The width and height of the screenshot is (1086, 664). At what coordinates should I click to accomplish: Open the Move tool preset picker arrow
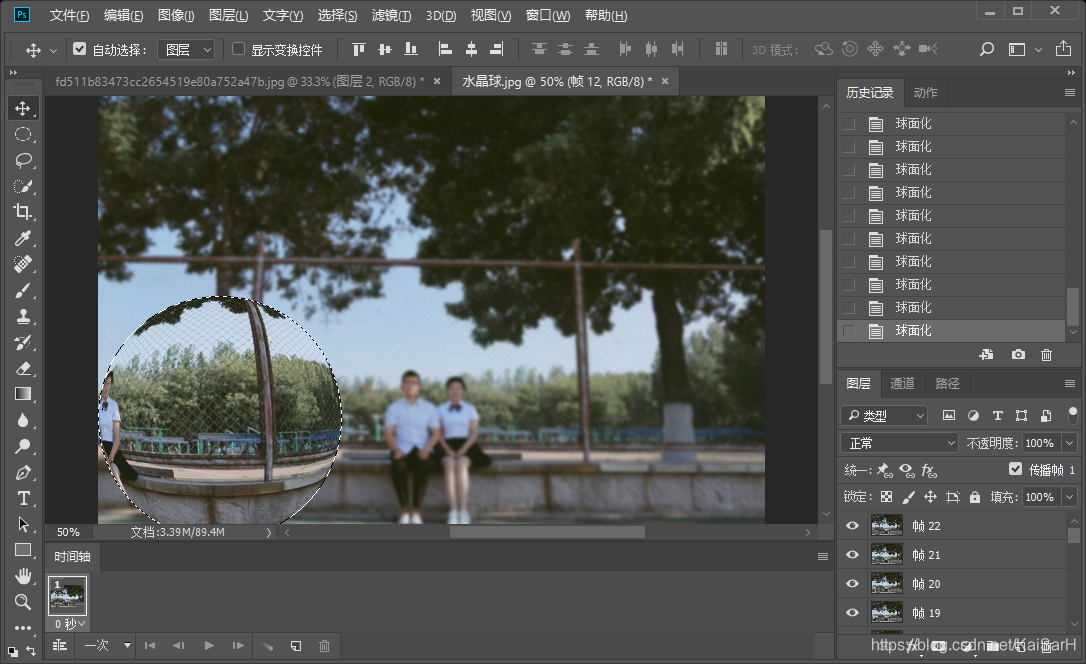pyautogui.click(x=53, y=51)
